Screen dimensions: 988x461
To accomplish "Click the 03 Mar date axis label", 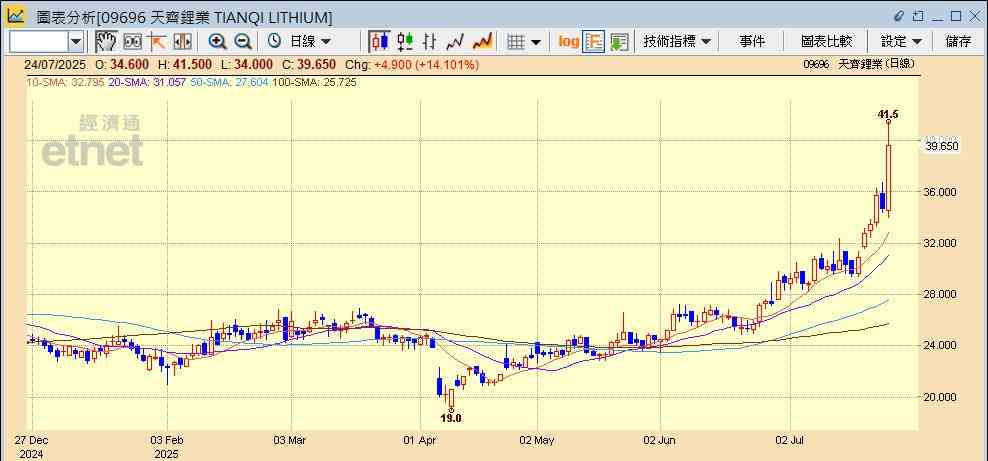I will 291,440.
